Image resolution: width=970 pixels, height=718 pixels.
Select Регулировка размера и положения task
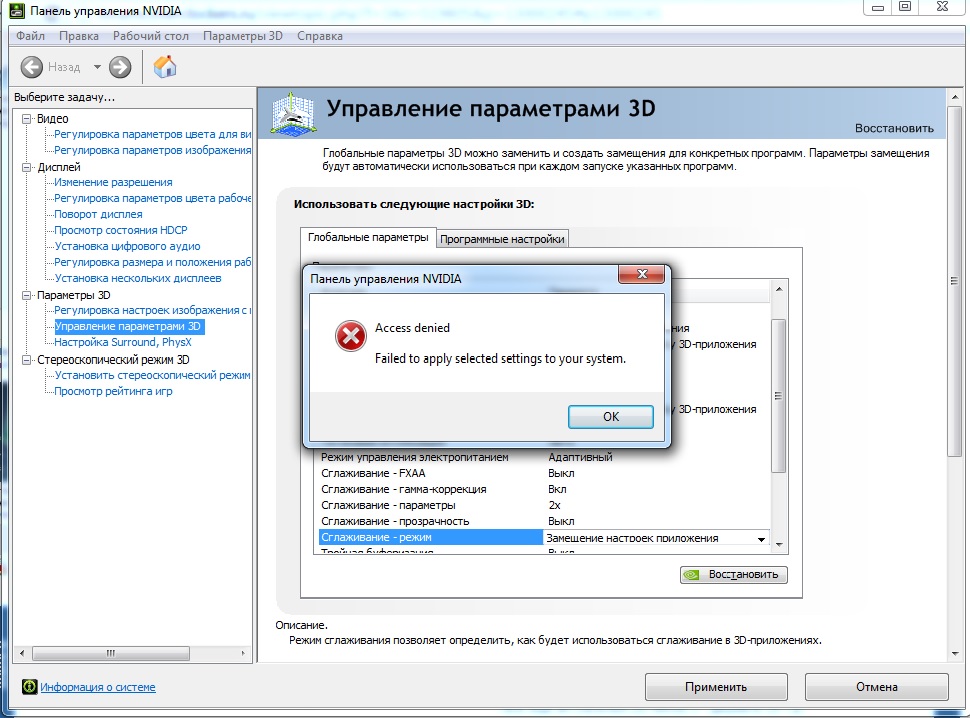click(x=152, y=262)
